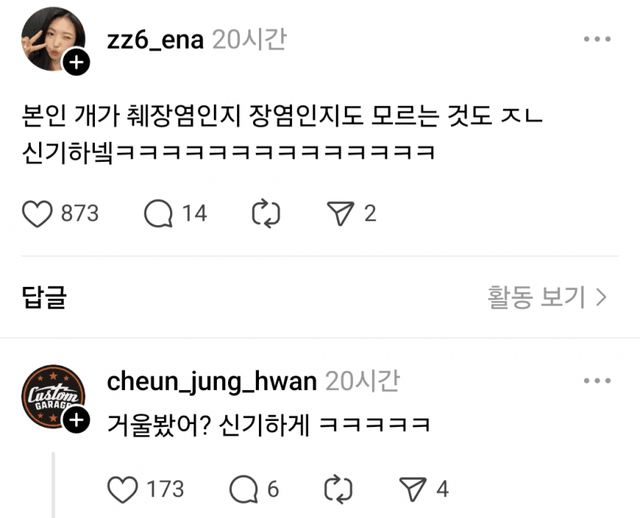Open the zz6_ena username profile link
This screenshot has width=640, height=518.
pyautogui.click(x=155, y=40)
